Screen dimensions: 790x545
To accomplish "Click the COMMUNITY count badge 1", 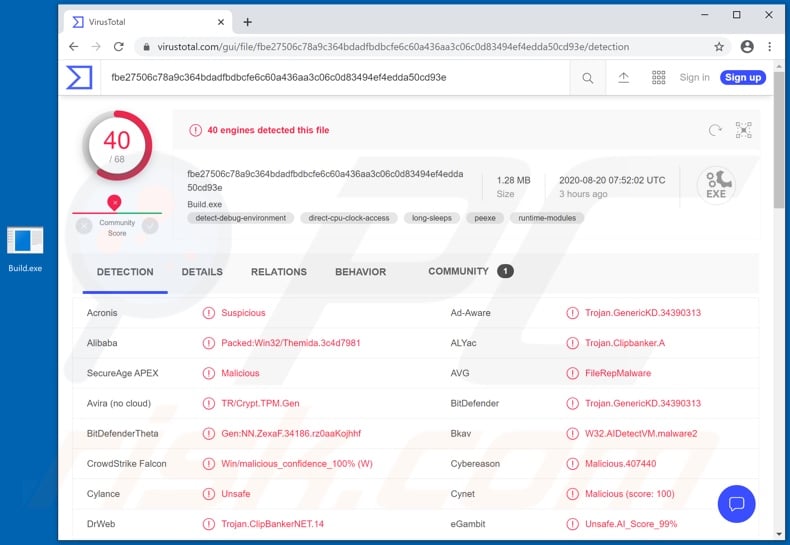I will (505, 271).
